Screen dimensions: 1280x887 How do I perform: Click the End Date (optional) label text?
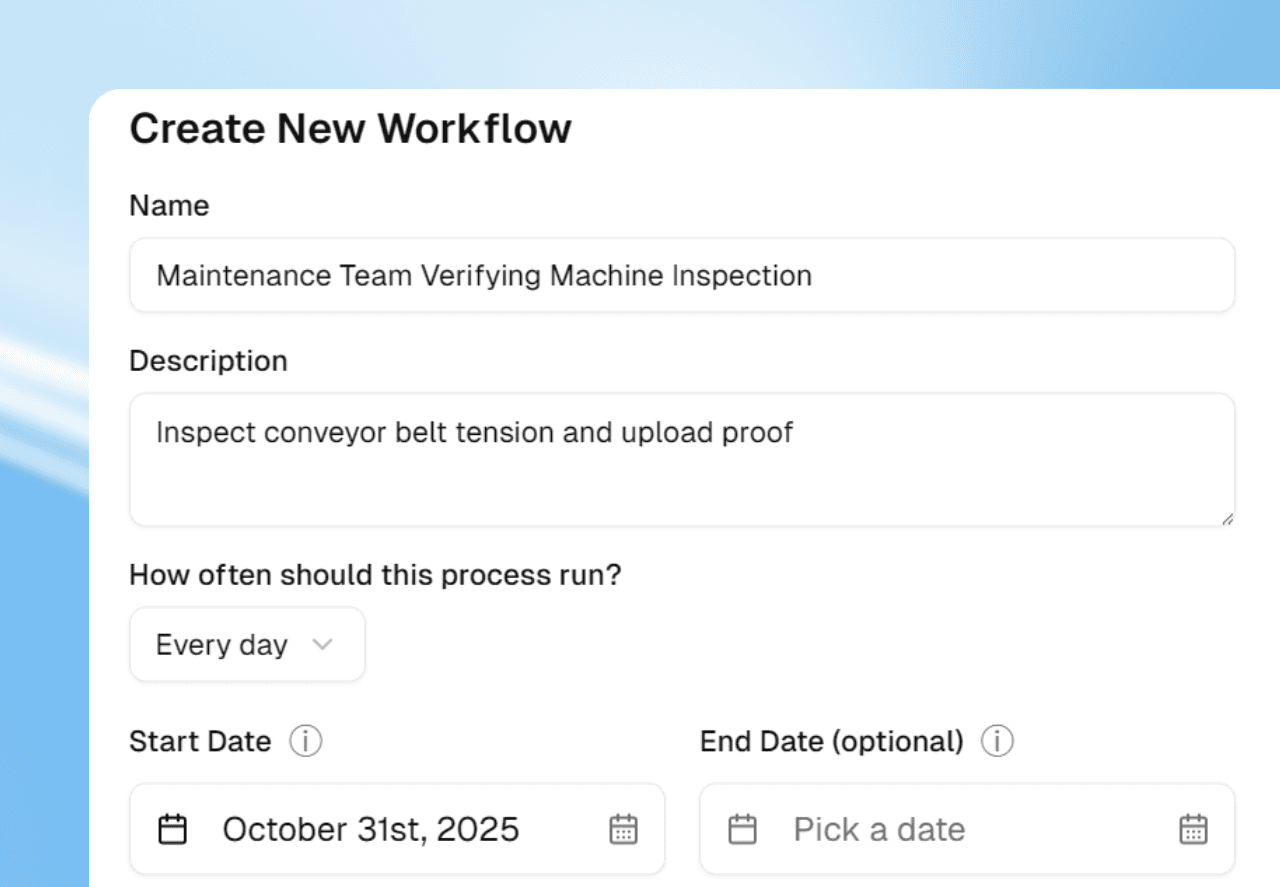[x=831, y=742]
